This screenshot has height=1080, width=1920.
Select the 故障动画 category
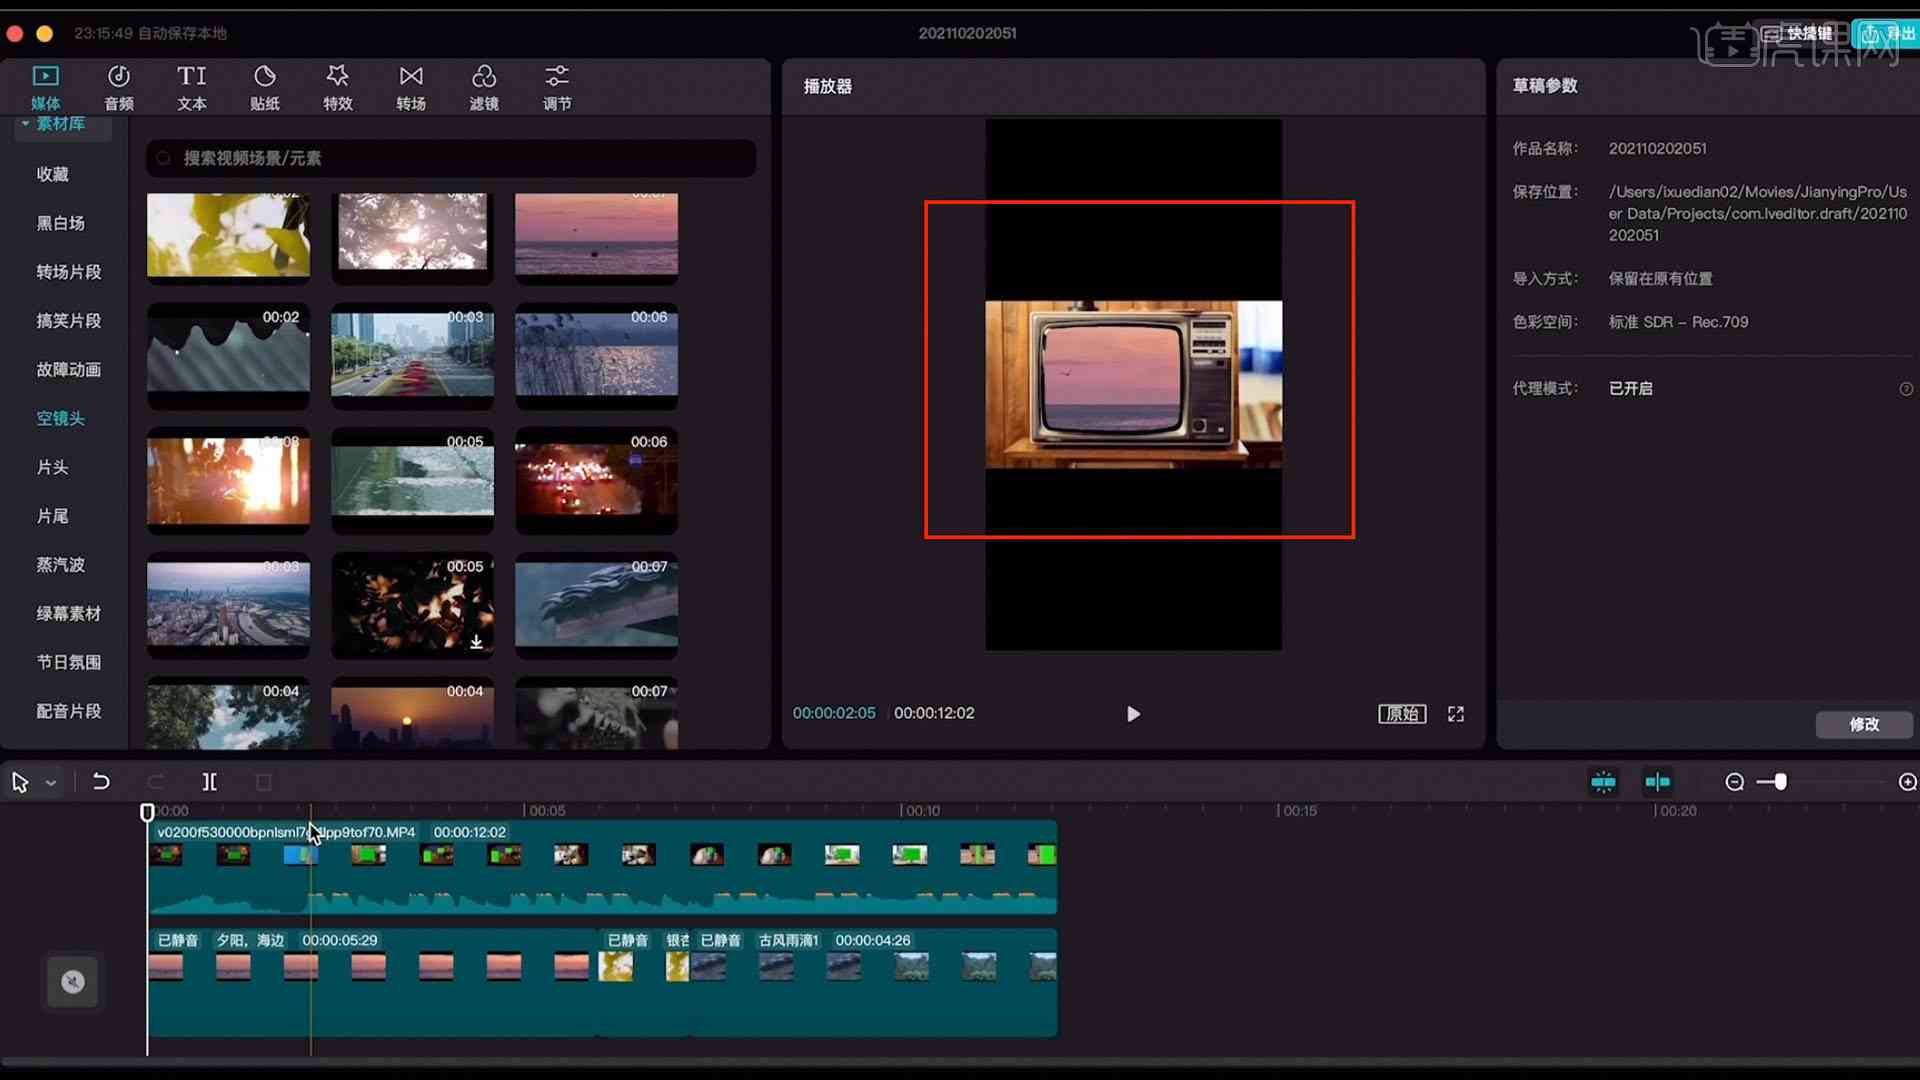pyautogui.click(x=69, y=370)
